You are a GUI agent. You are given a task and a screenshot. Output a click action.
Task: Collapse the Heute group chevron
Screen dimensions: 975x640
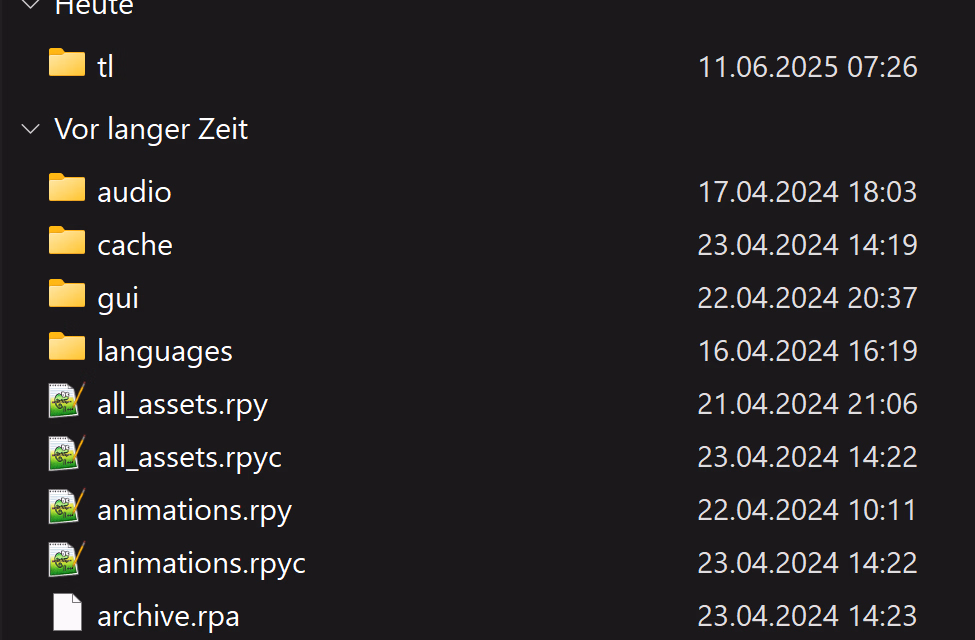tap(30, 5)
